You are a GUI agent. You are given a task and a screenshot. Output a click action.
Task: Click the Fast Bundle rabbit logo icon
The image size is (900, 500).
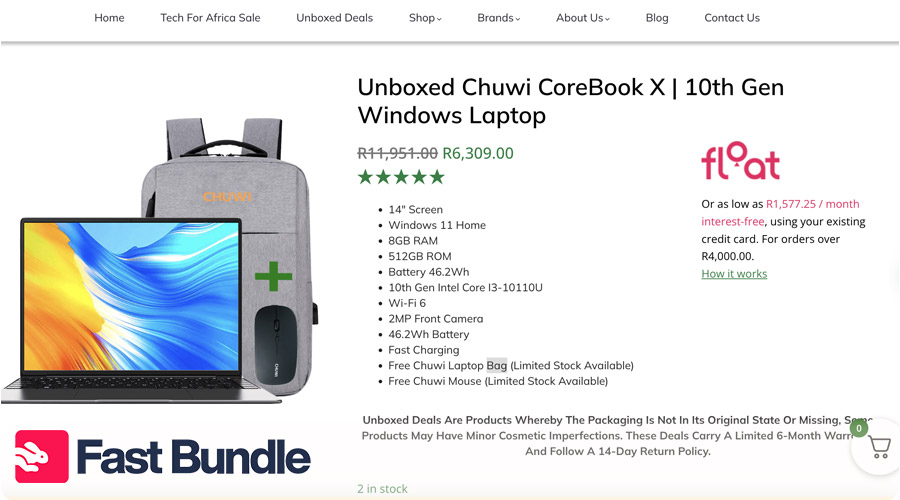[42, 456]
